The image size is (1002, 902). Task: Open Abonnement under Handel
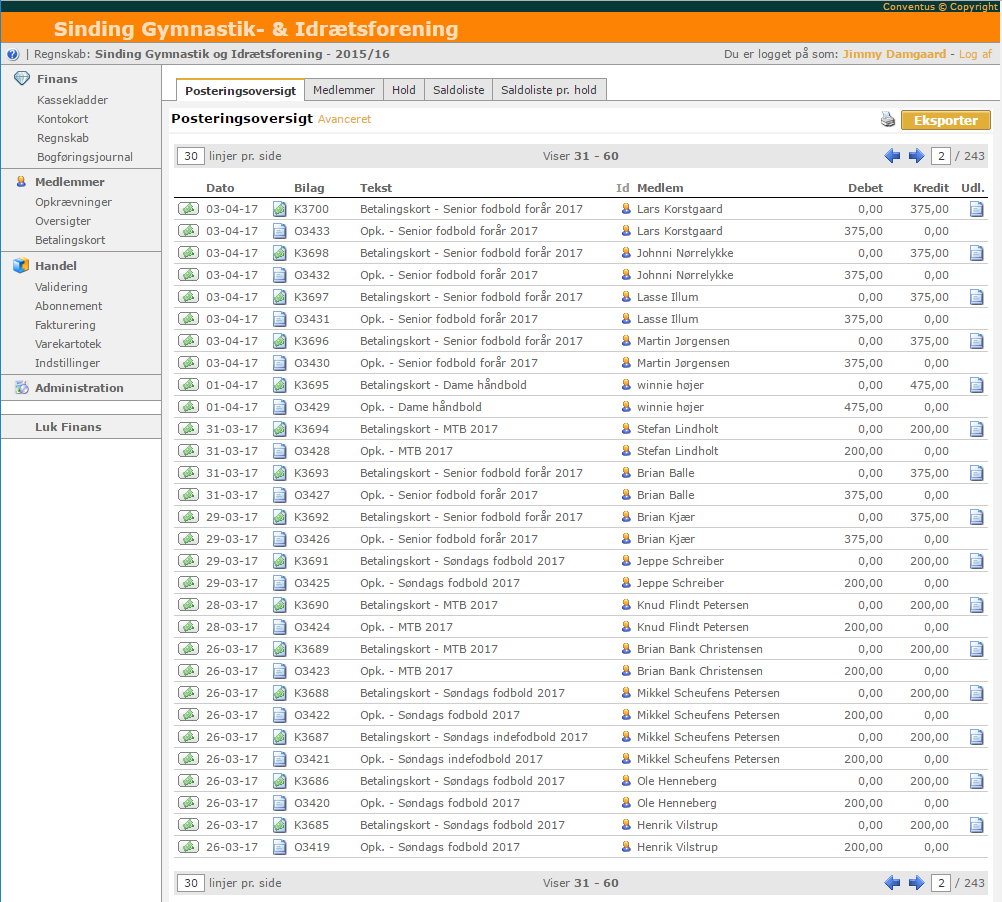point(68,306)
